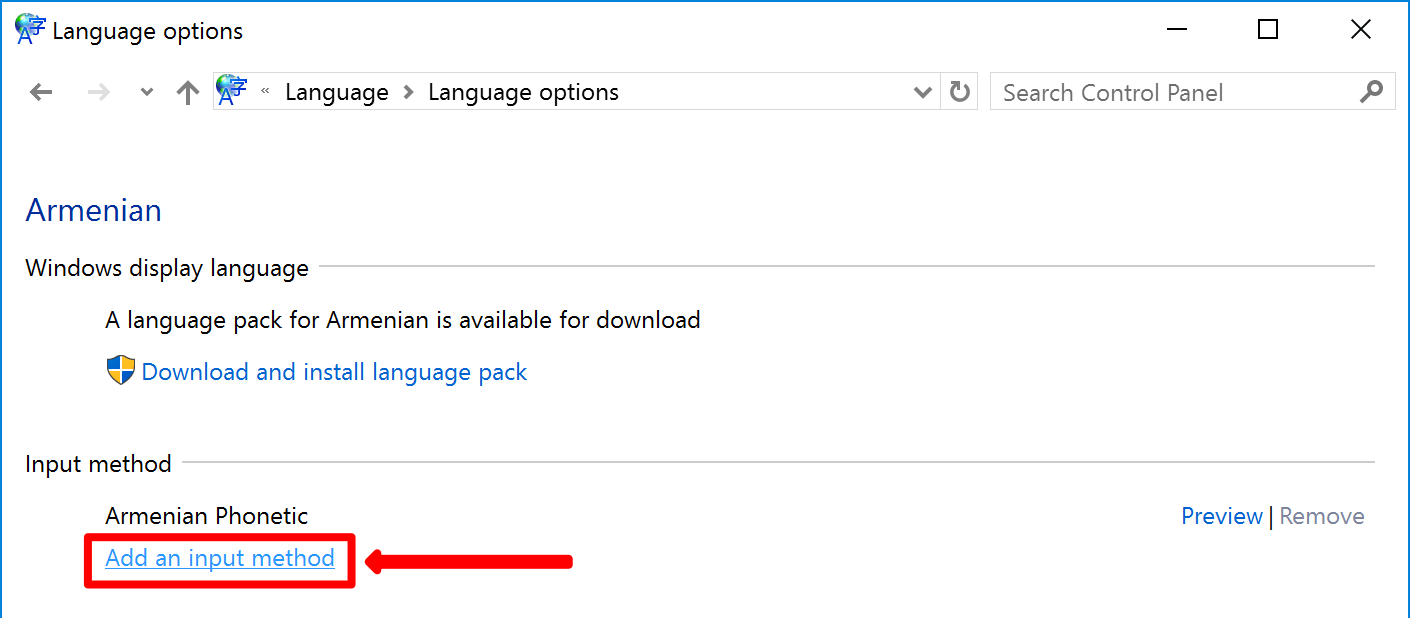This screenshot has width=1410, height=618.
Task: Remove the Armenian Phonetic input method
Action: click(x=1321, y=516)
